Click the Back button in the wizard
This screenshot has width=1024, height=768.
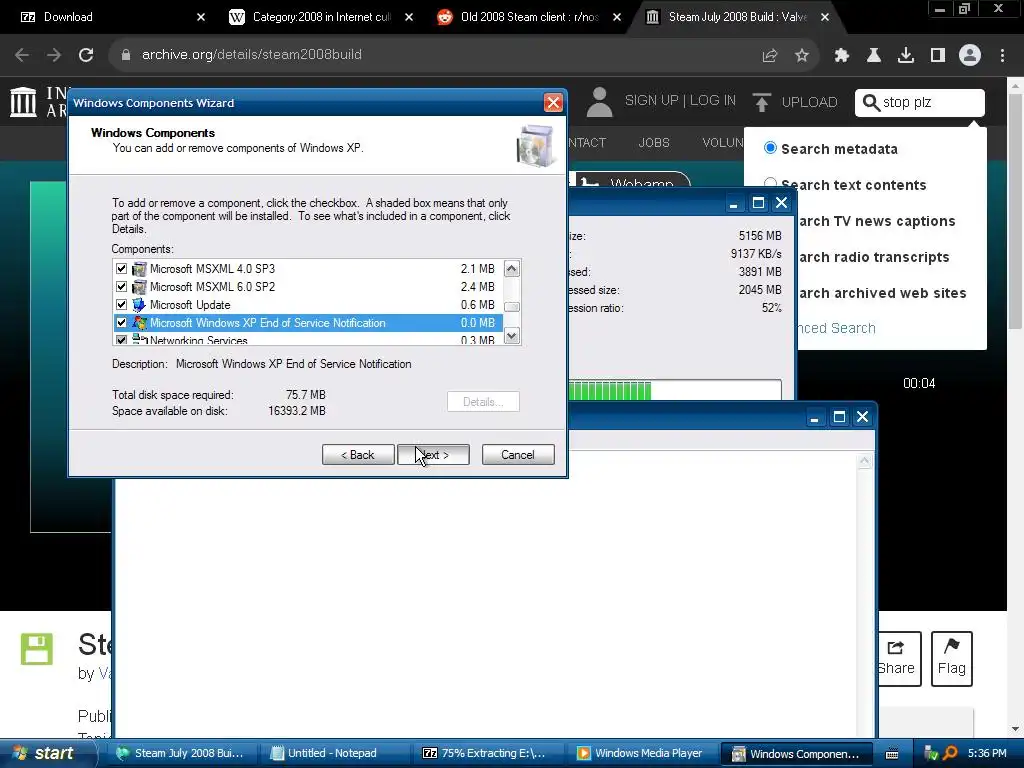coord(358,455)
